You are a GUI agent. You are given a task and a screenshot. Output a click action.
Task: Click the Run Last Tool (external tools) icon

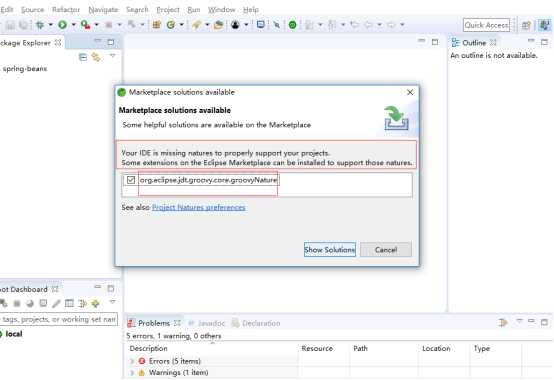[x=85, y=25]
